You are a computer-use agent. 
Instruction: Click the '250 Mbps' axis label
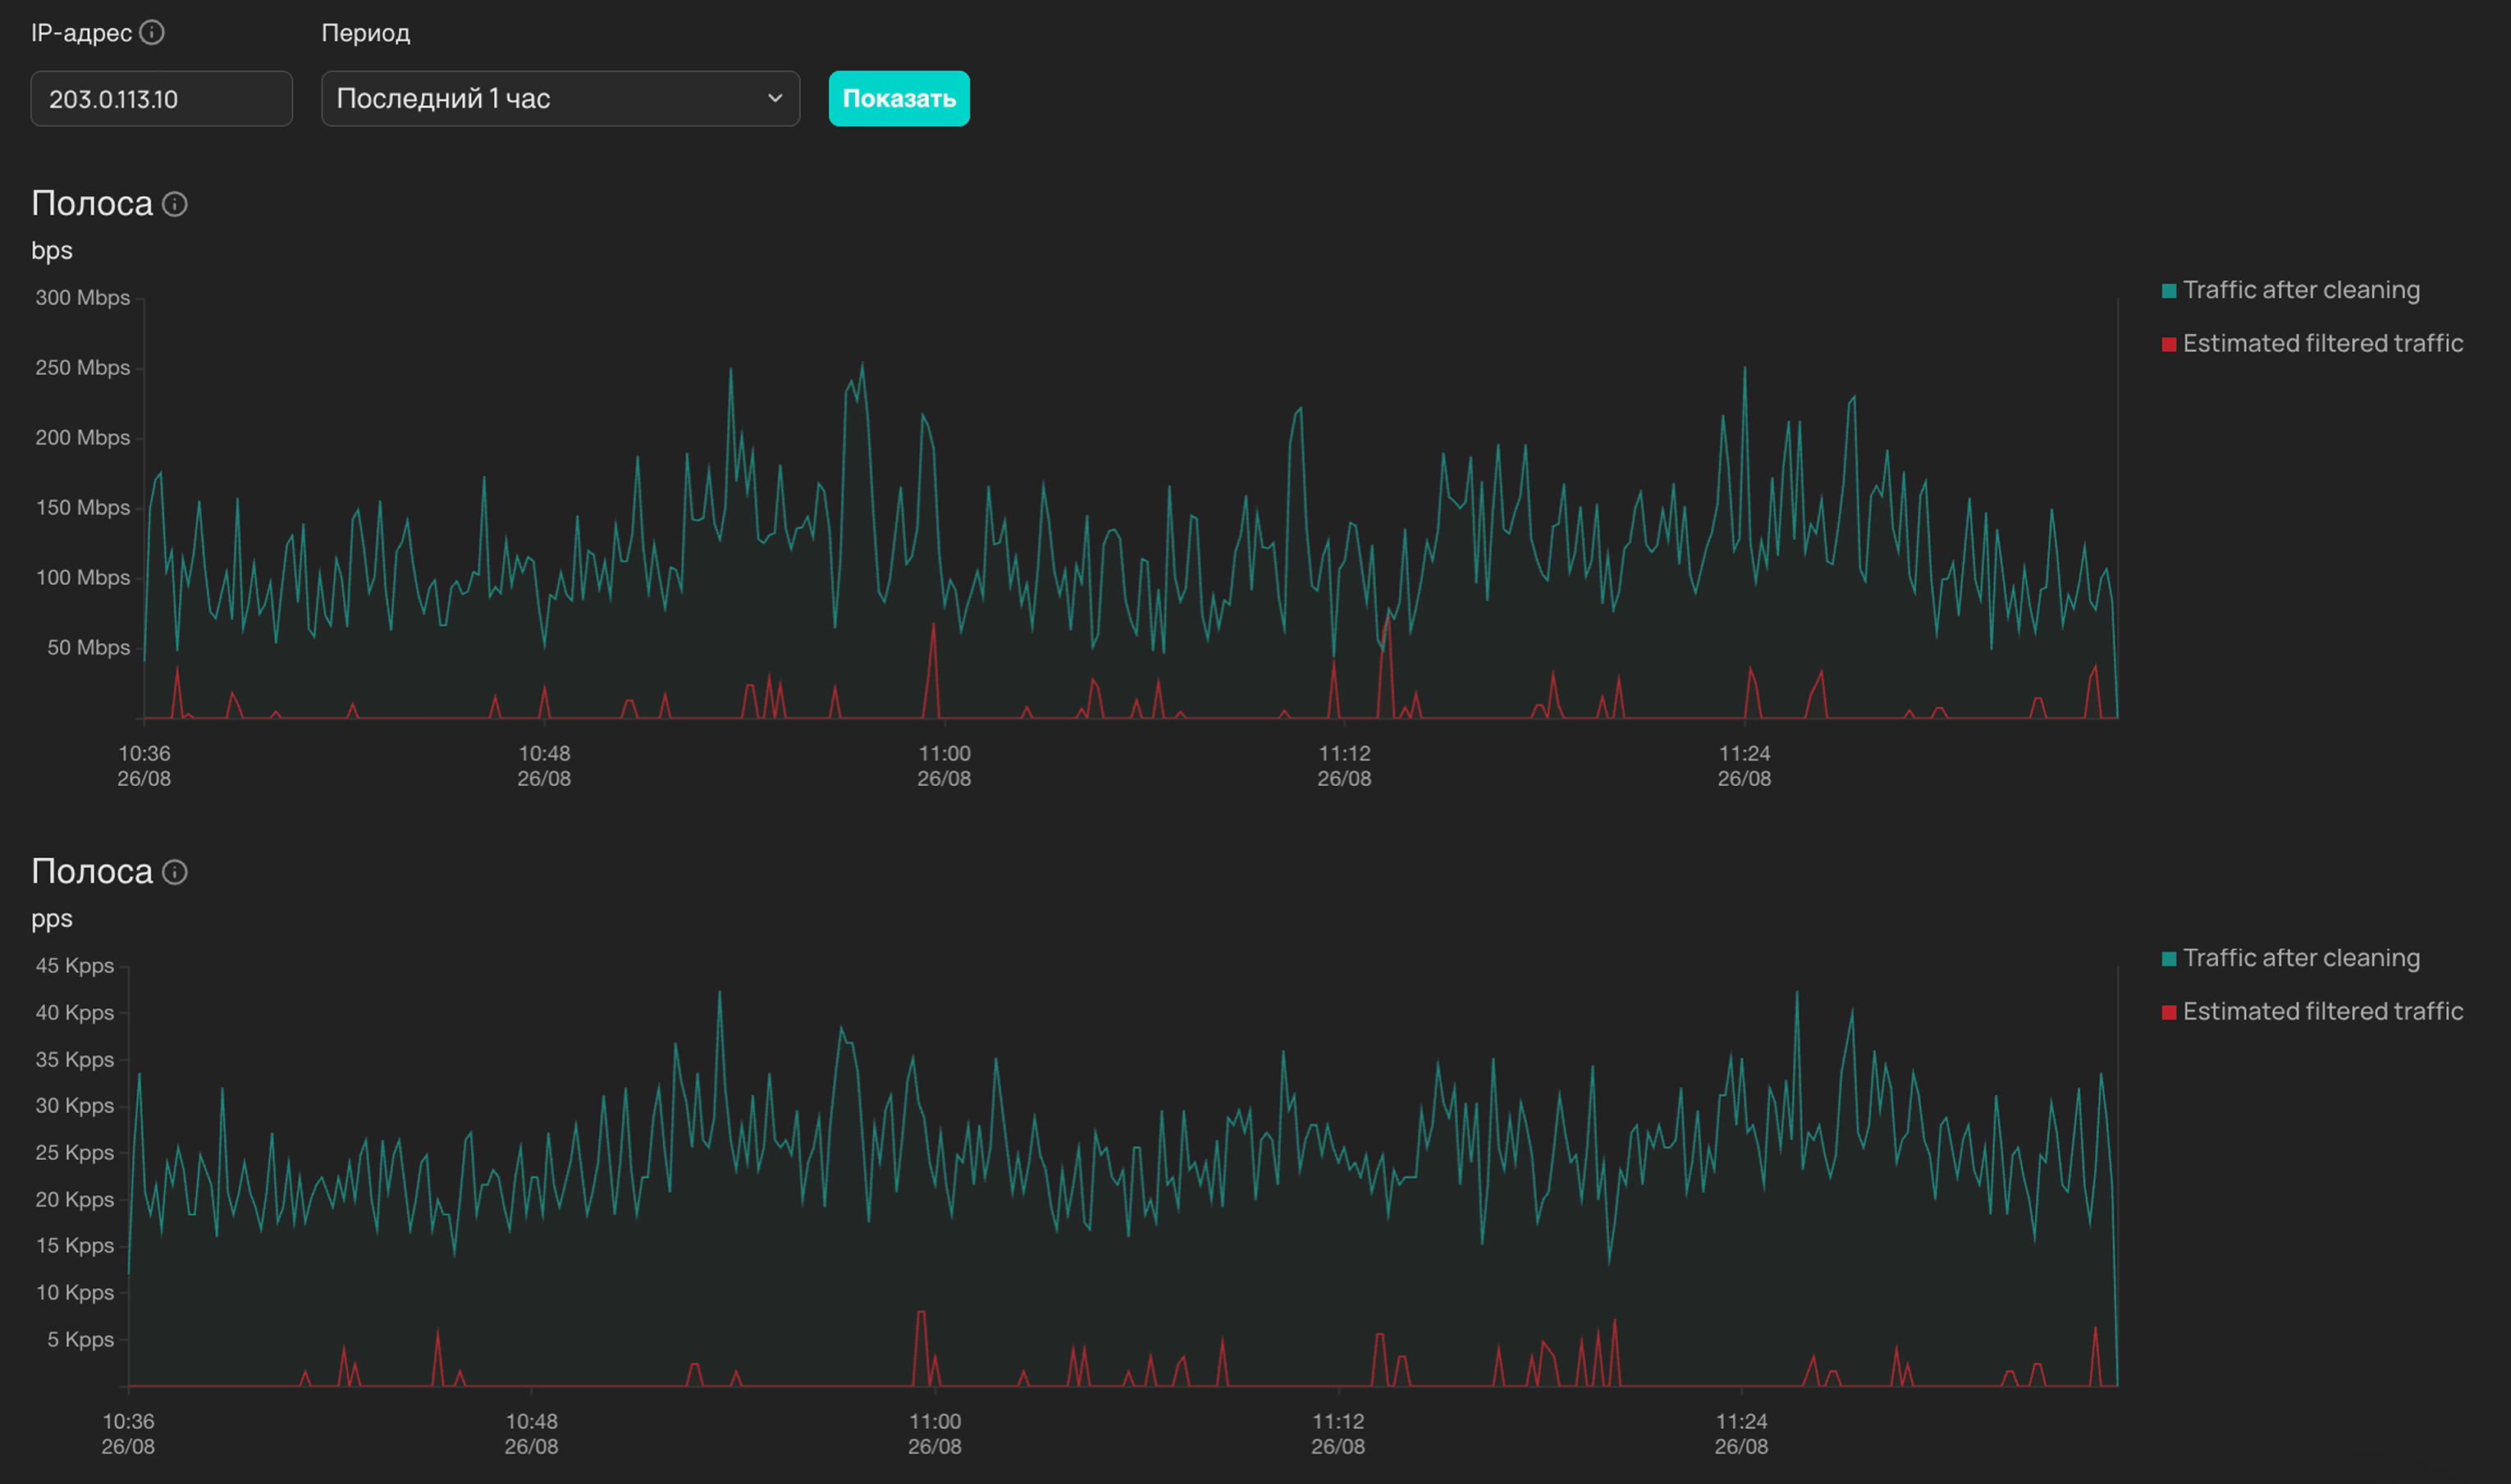click(83, 368)
